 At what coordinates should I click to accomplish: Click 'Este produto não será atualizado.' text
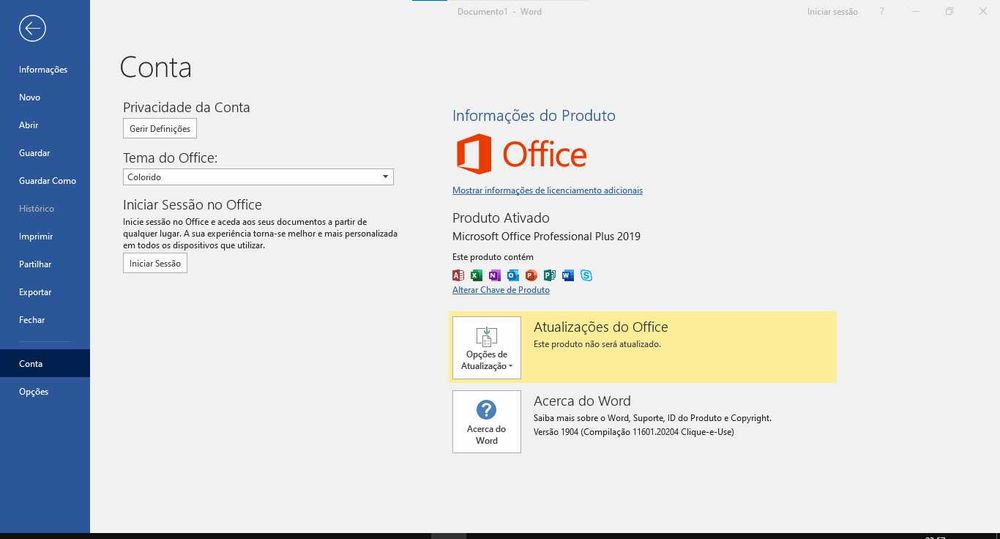pyautogui.click(x=597, y=344)
